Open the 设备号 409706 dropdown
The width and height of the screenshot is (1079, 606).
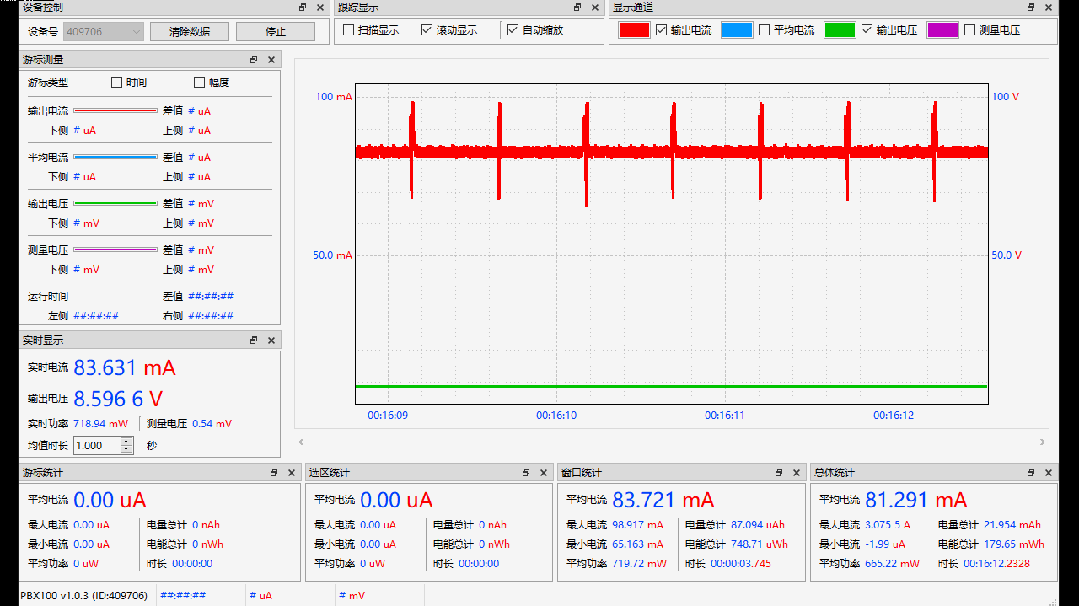click(103, 32)
